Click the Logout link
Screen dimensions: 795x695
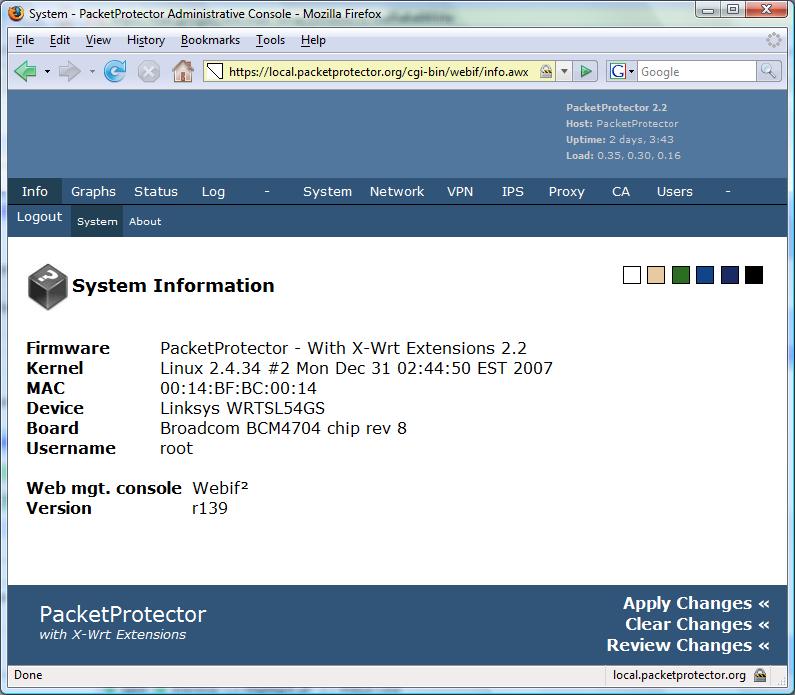[x=39, y=217]
